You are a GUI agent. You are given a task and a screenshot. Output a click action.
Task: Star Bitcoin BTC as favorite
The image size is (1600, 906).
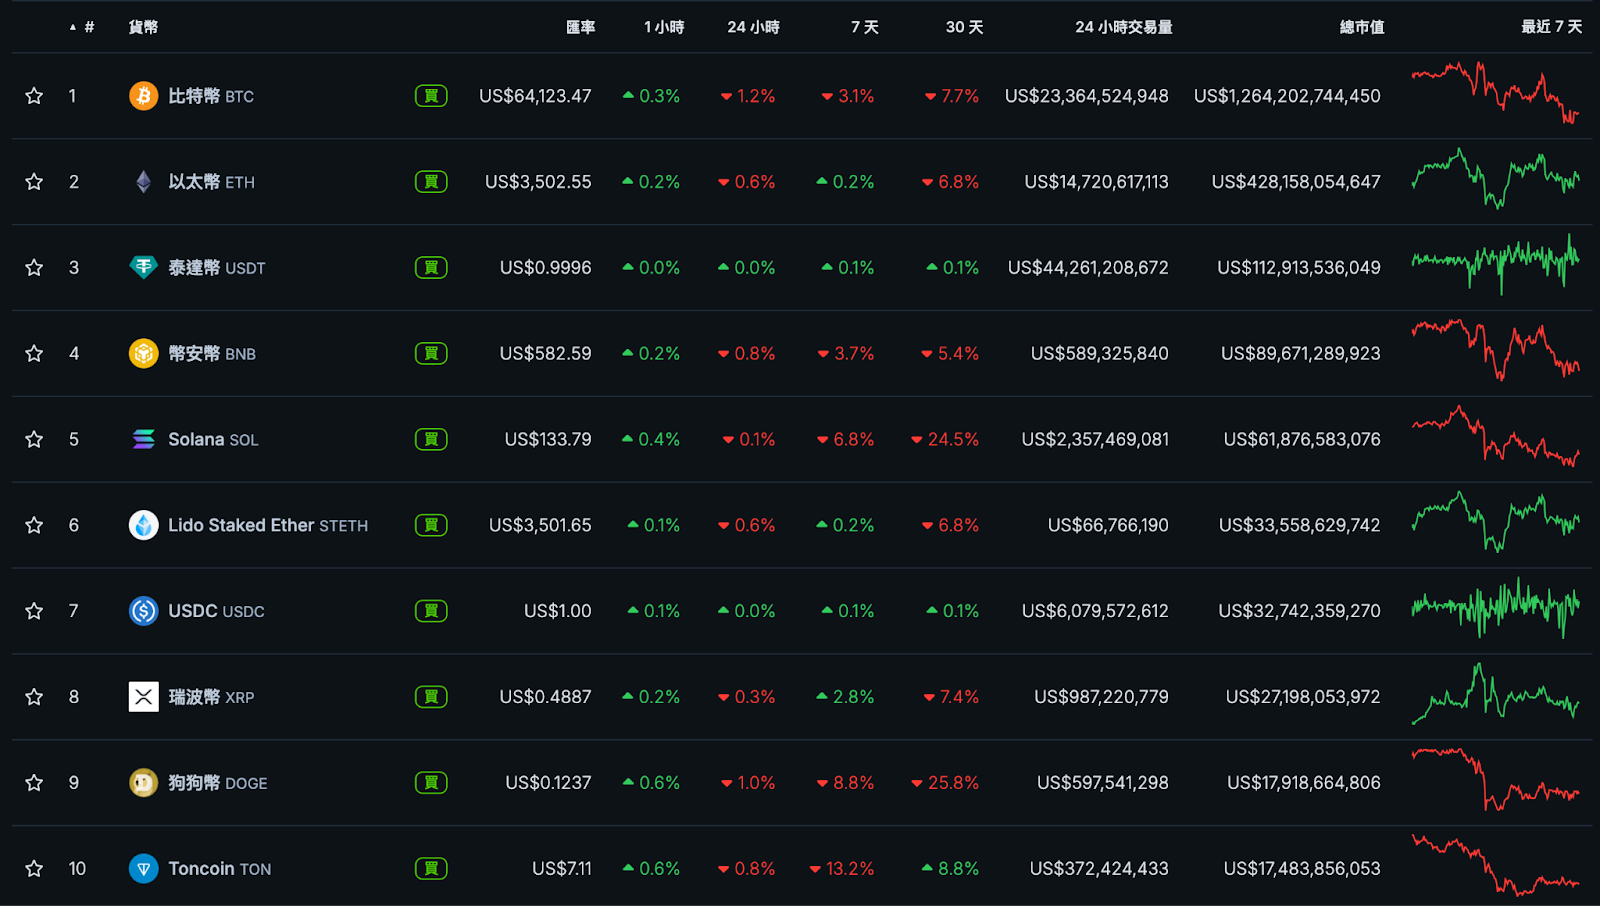coord(34,96)
